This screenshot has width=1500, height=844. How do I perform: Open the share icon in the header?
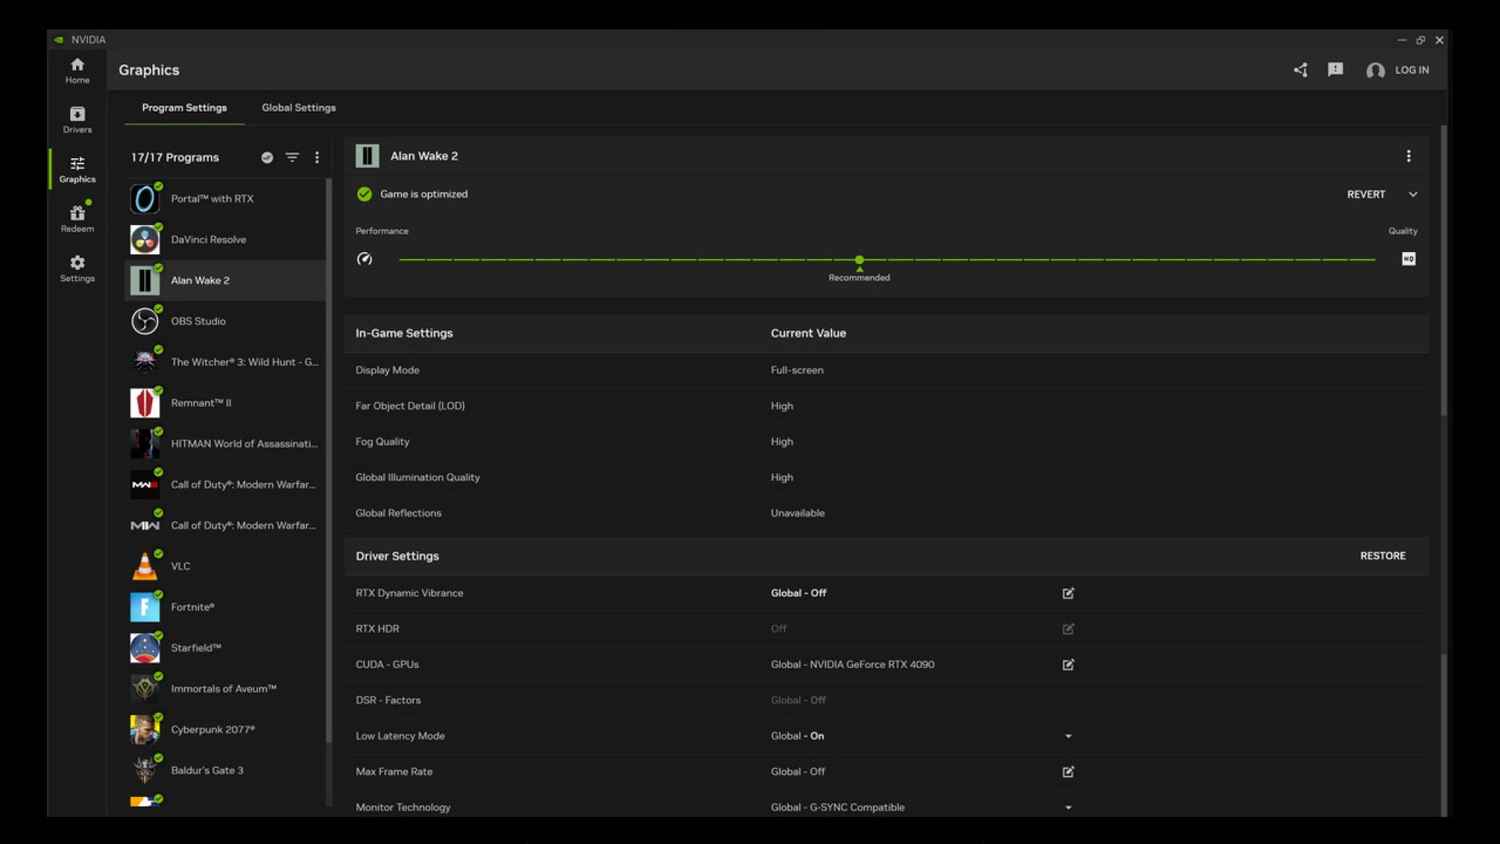1300,70
